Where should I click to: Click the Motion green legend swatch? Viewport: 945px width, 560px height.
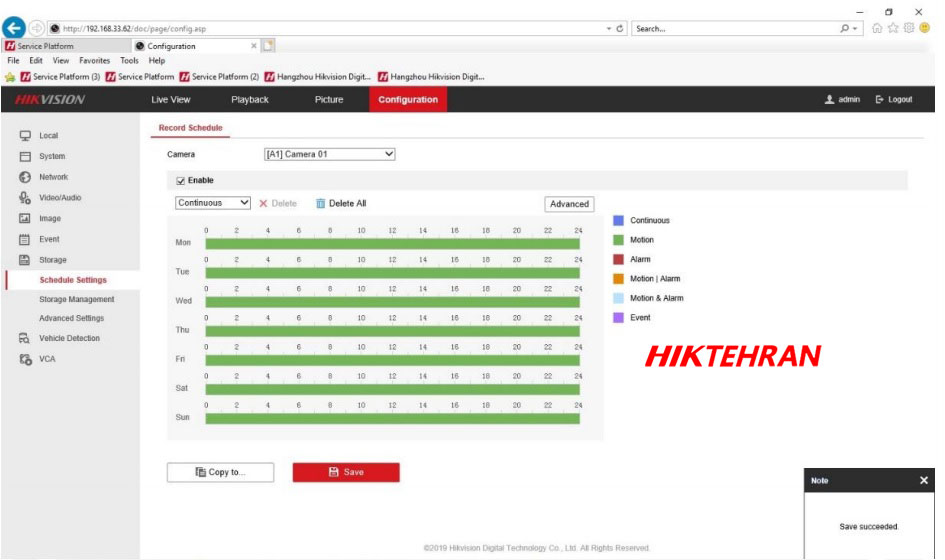[618, 240]
